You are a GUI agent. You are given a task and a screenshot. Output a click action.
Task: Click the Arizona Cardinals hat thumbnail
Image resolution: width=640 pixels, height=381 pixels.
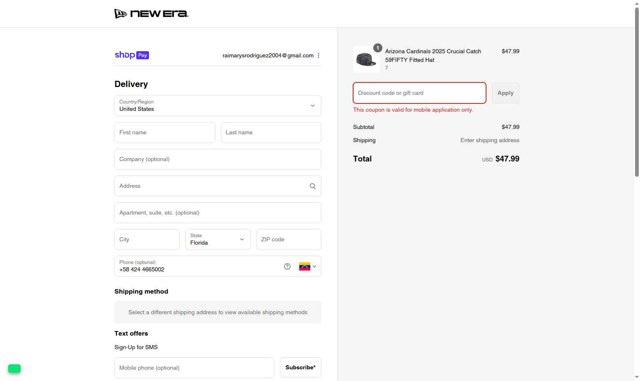pyautogui.click(x=366, y=59)
